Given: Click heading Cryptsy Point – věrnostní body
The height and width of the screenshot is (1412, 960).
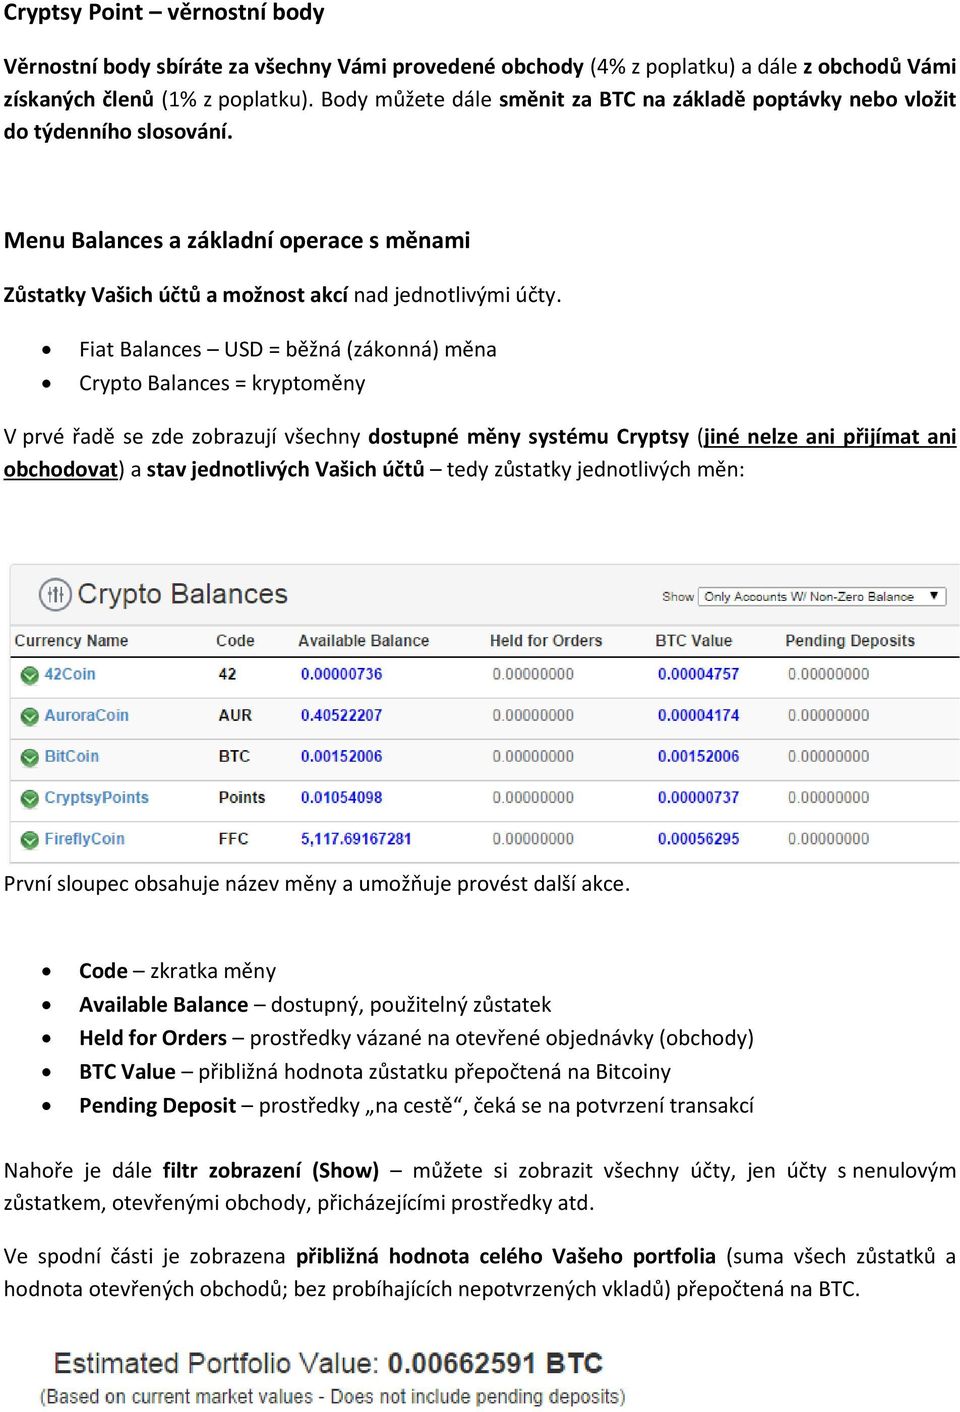Looking at the screenshot, I should click(164, 13).
